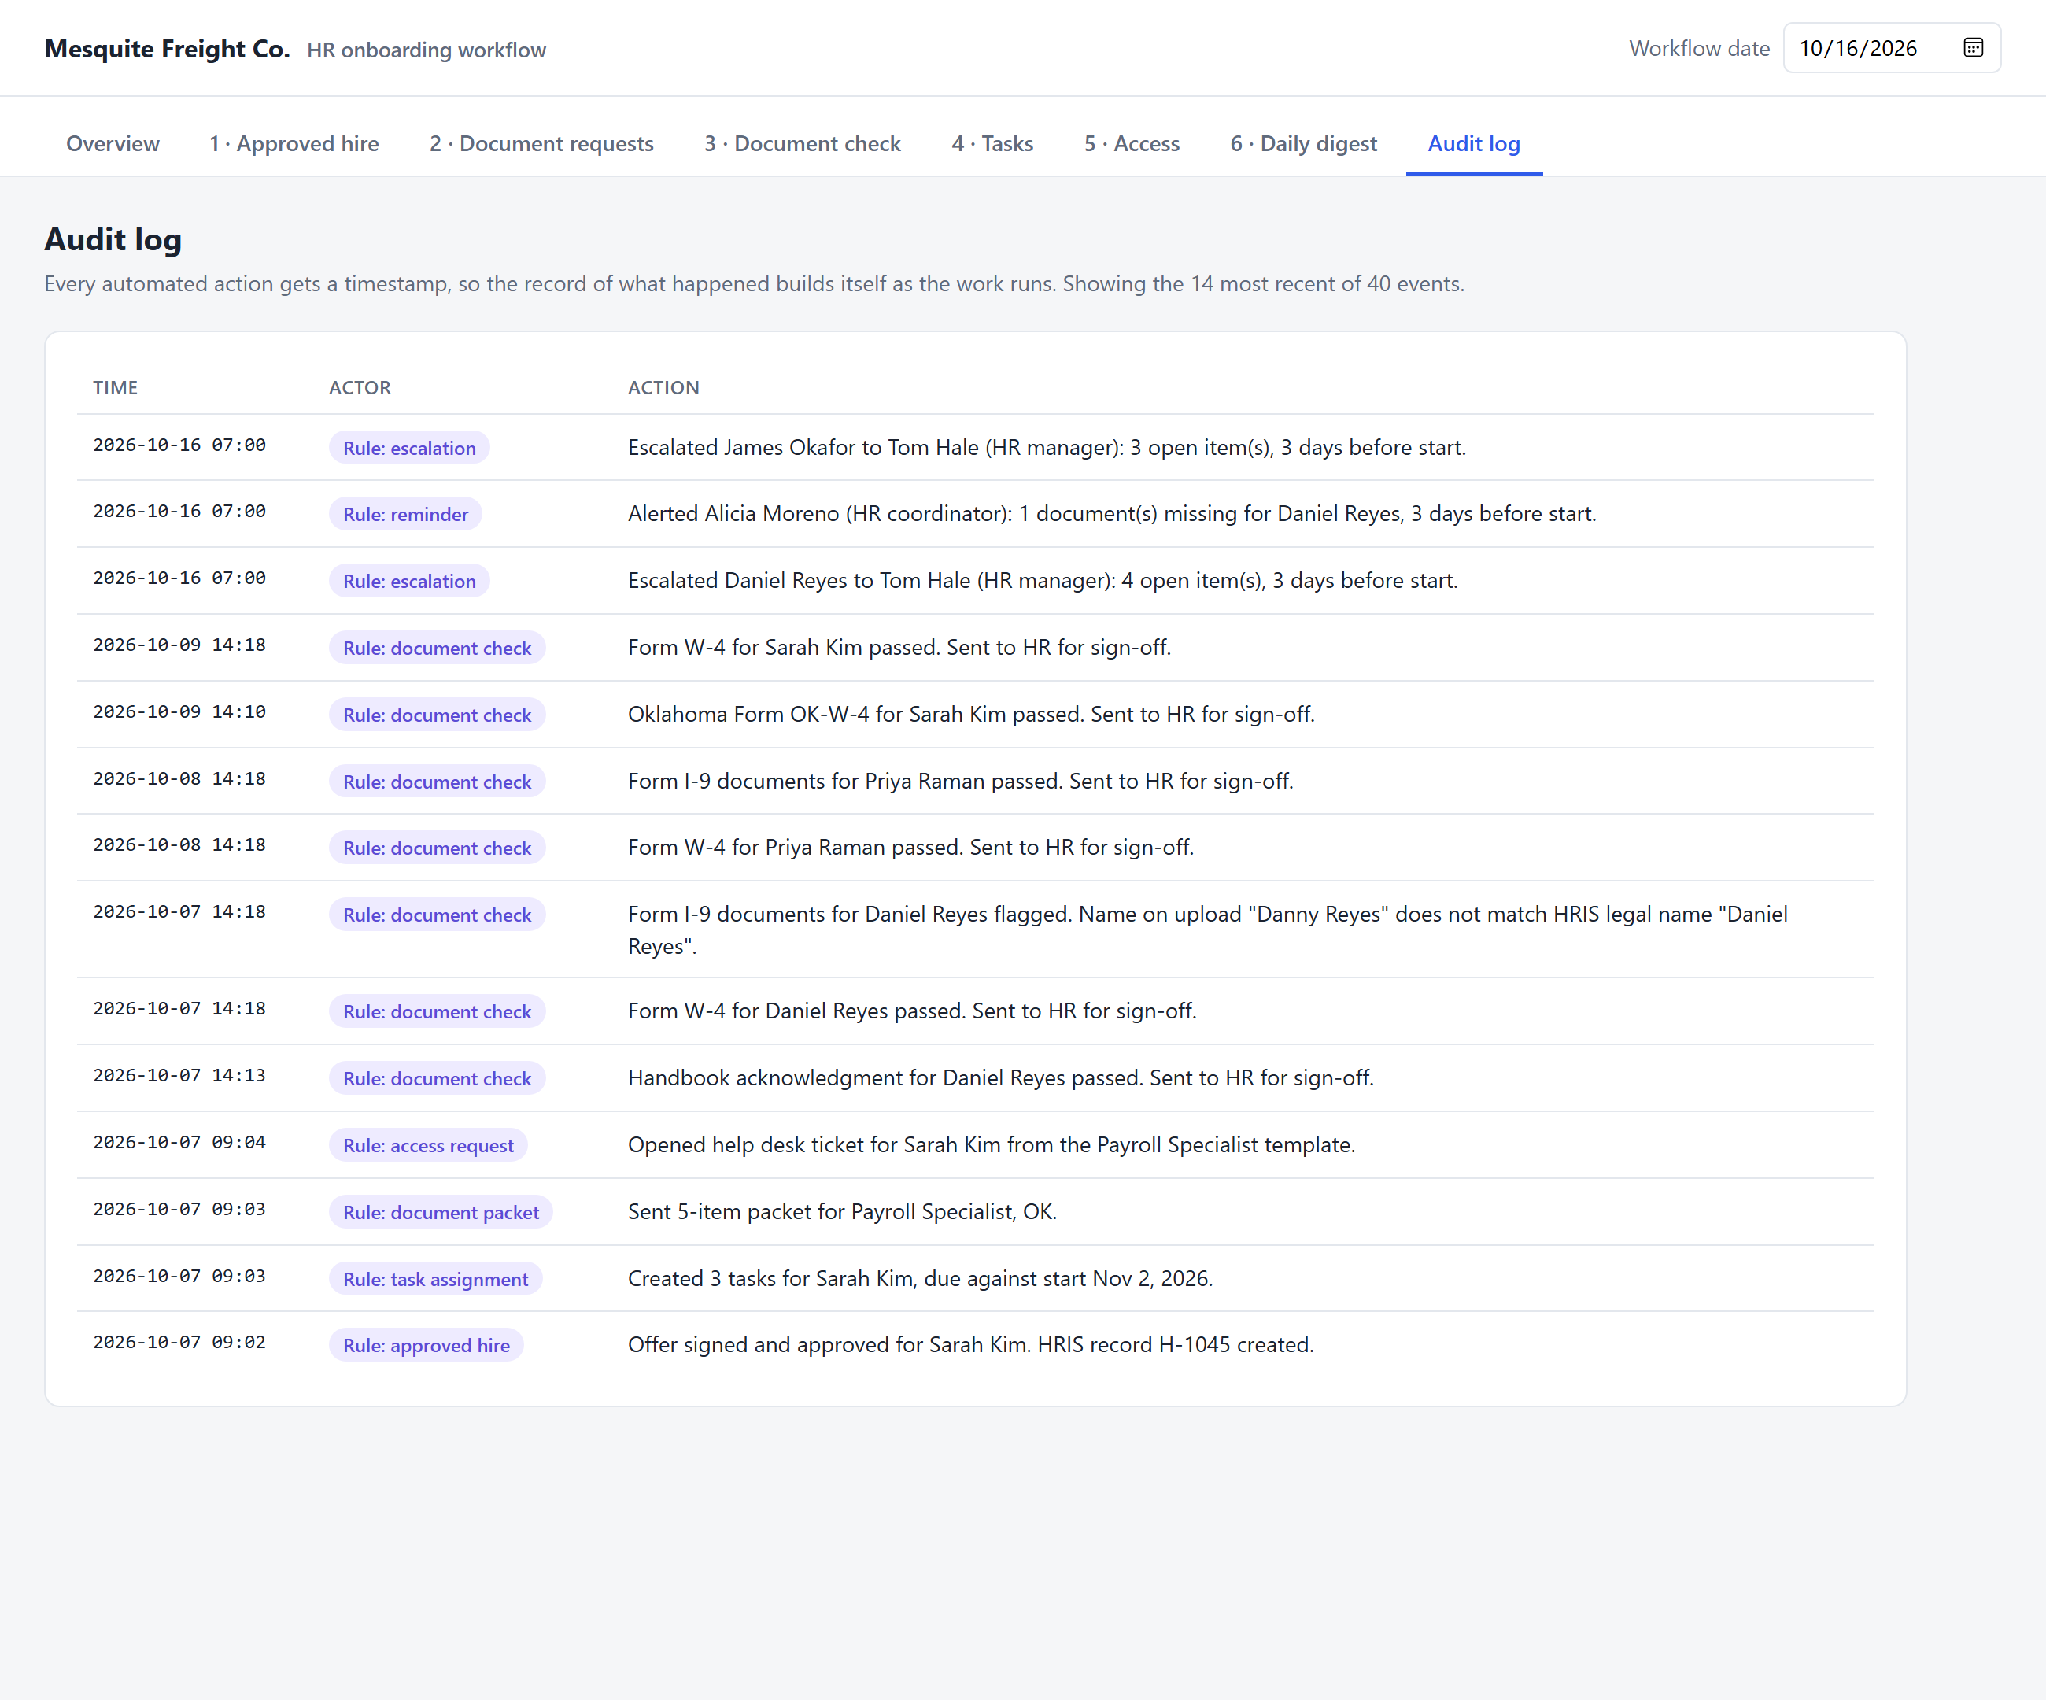The width and height of the screenshot is (2046, 1700).
Task: Click the 'Audit log' page heading
Action: (x=113, y=240)
